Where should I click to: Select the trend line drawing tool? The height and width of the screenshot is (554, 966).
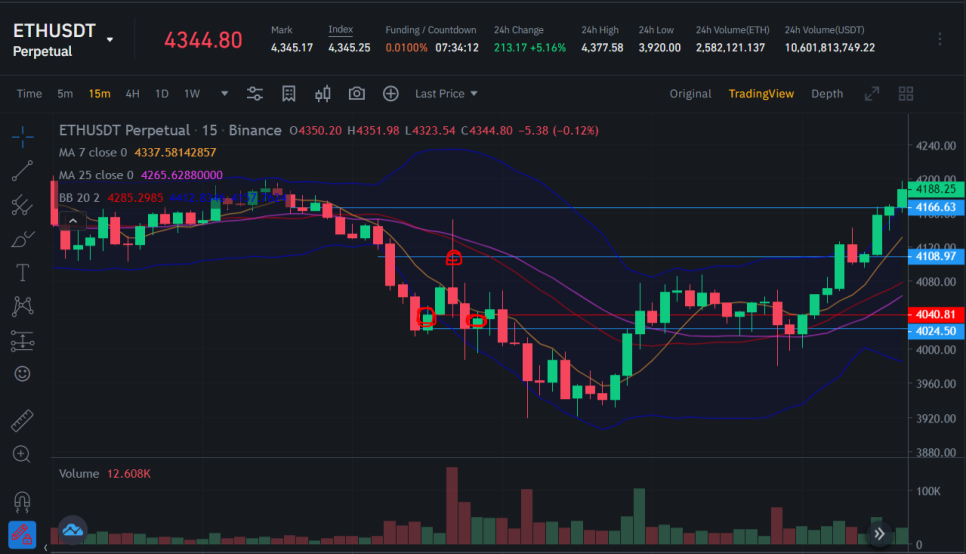click(22, 171)
